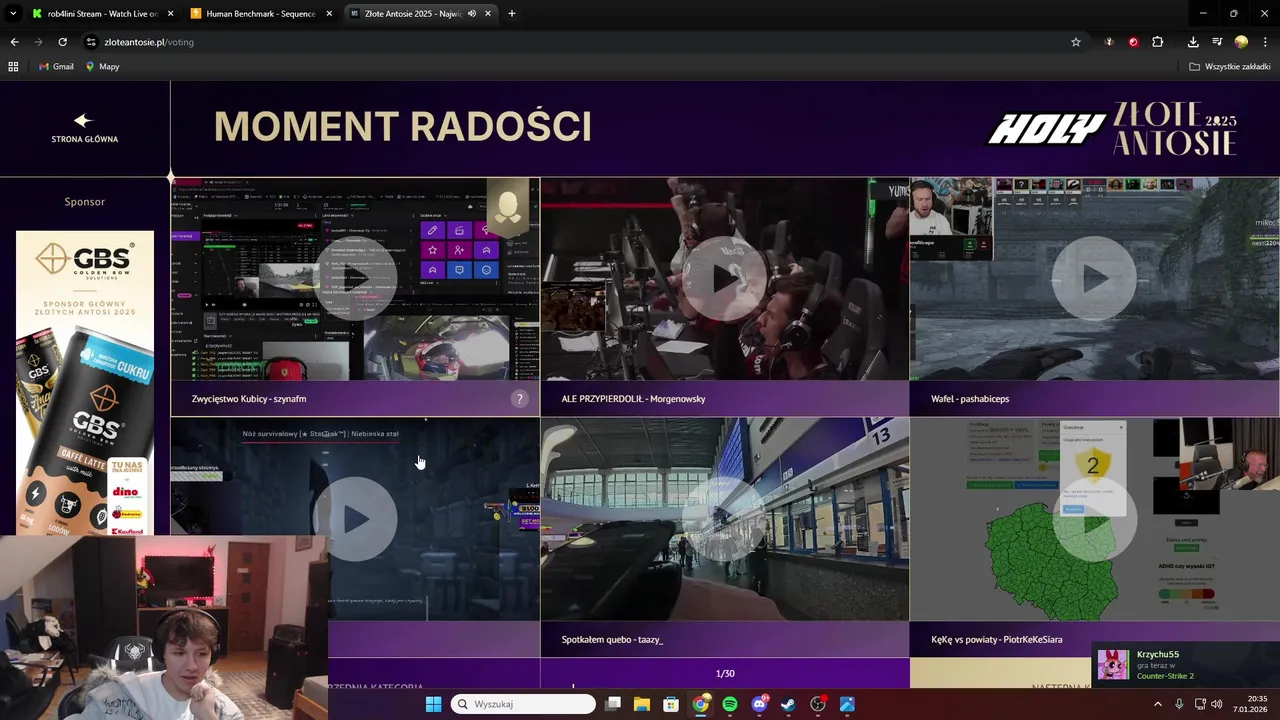Click the 1/30 page counter
This screenshot has width=1280, height=720.
tap(725, 673)
